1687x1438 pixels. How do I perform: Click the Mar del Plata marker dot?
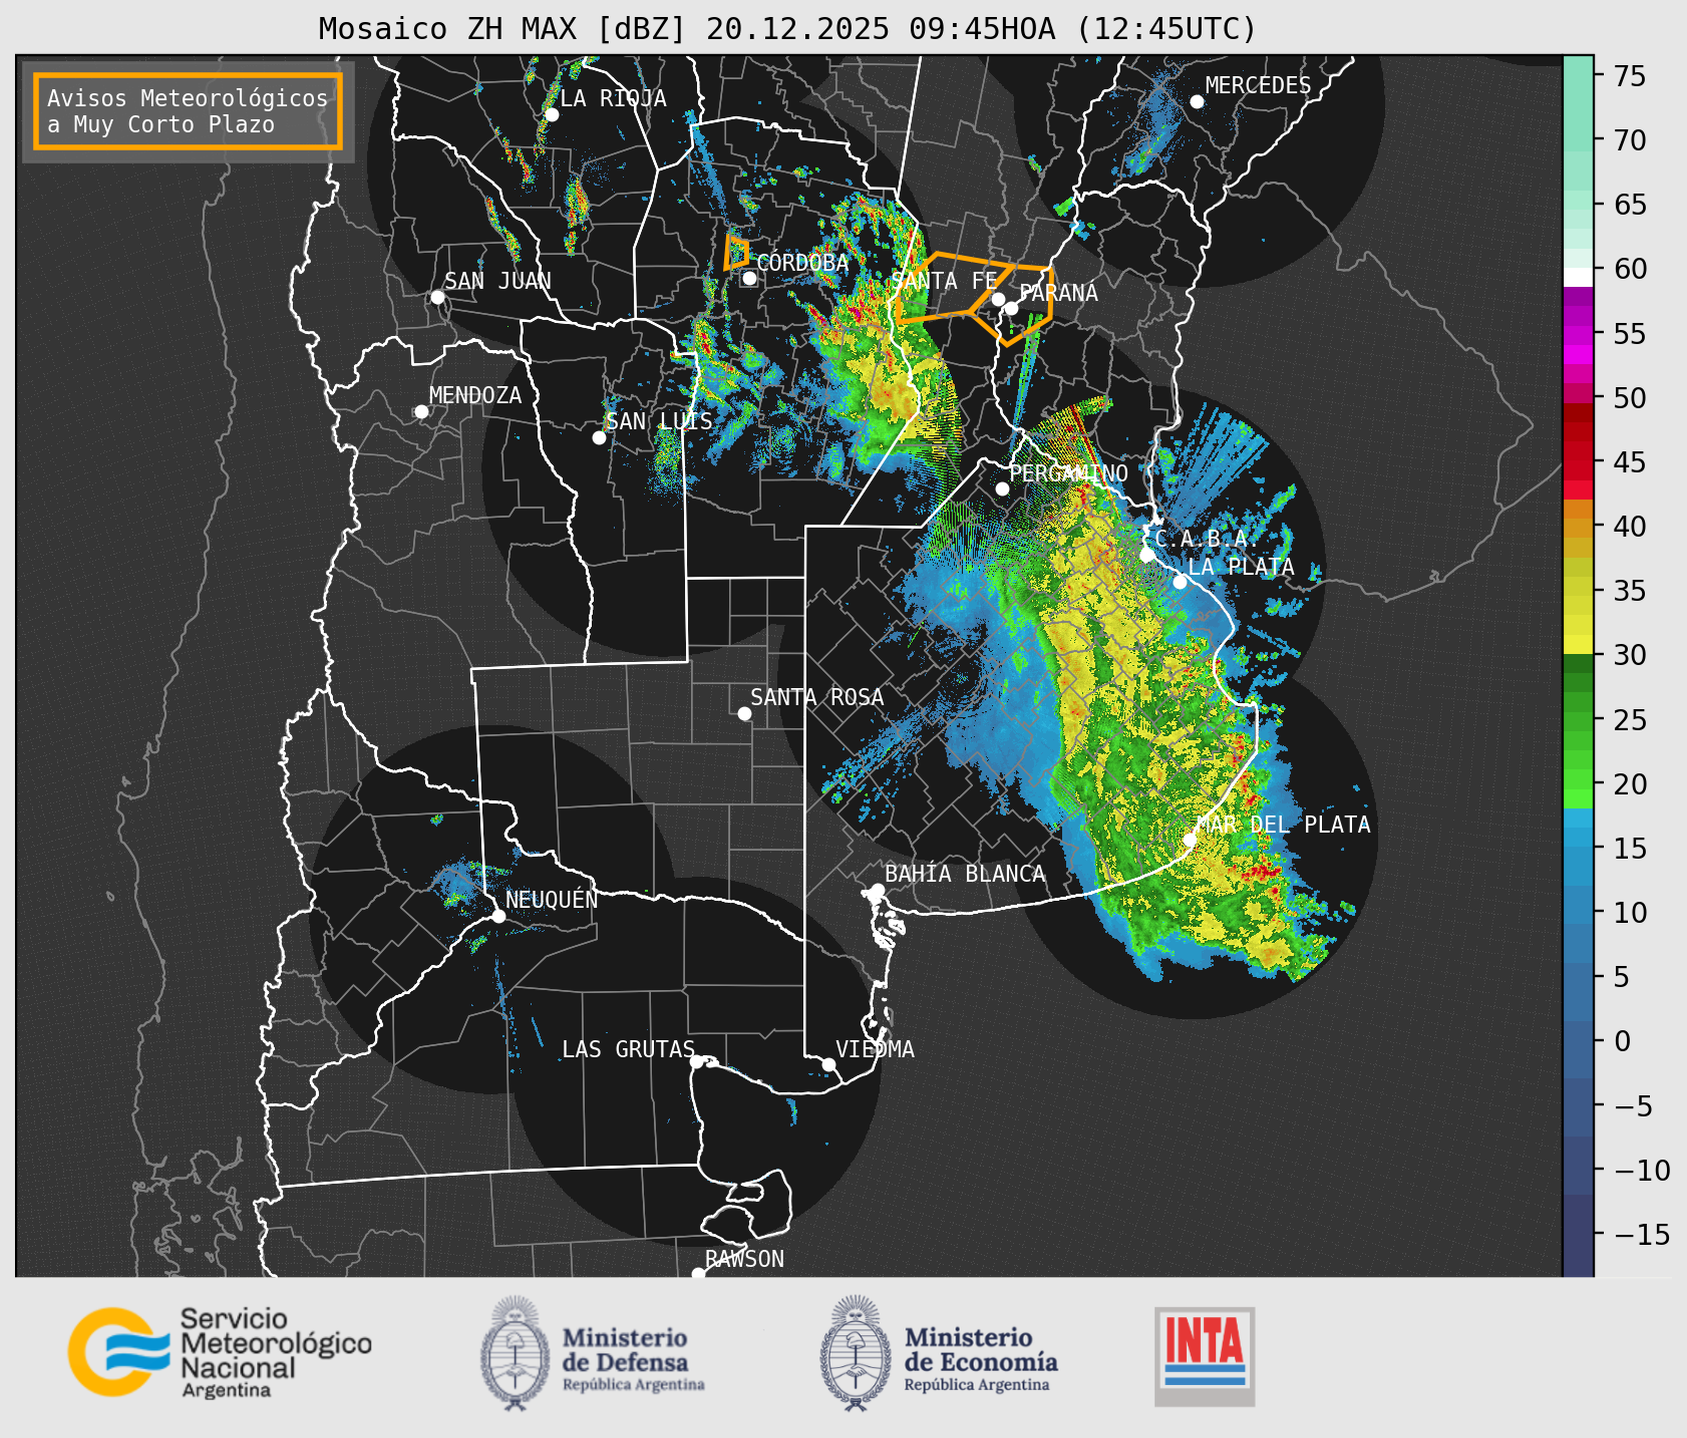tap(1189, 839)
